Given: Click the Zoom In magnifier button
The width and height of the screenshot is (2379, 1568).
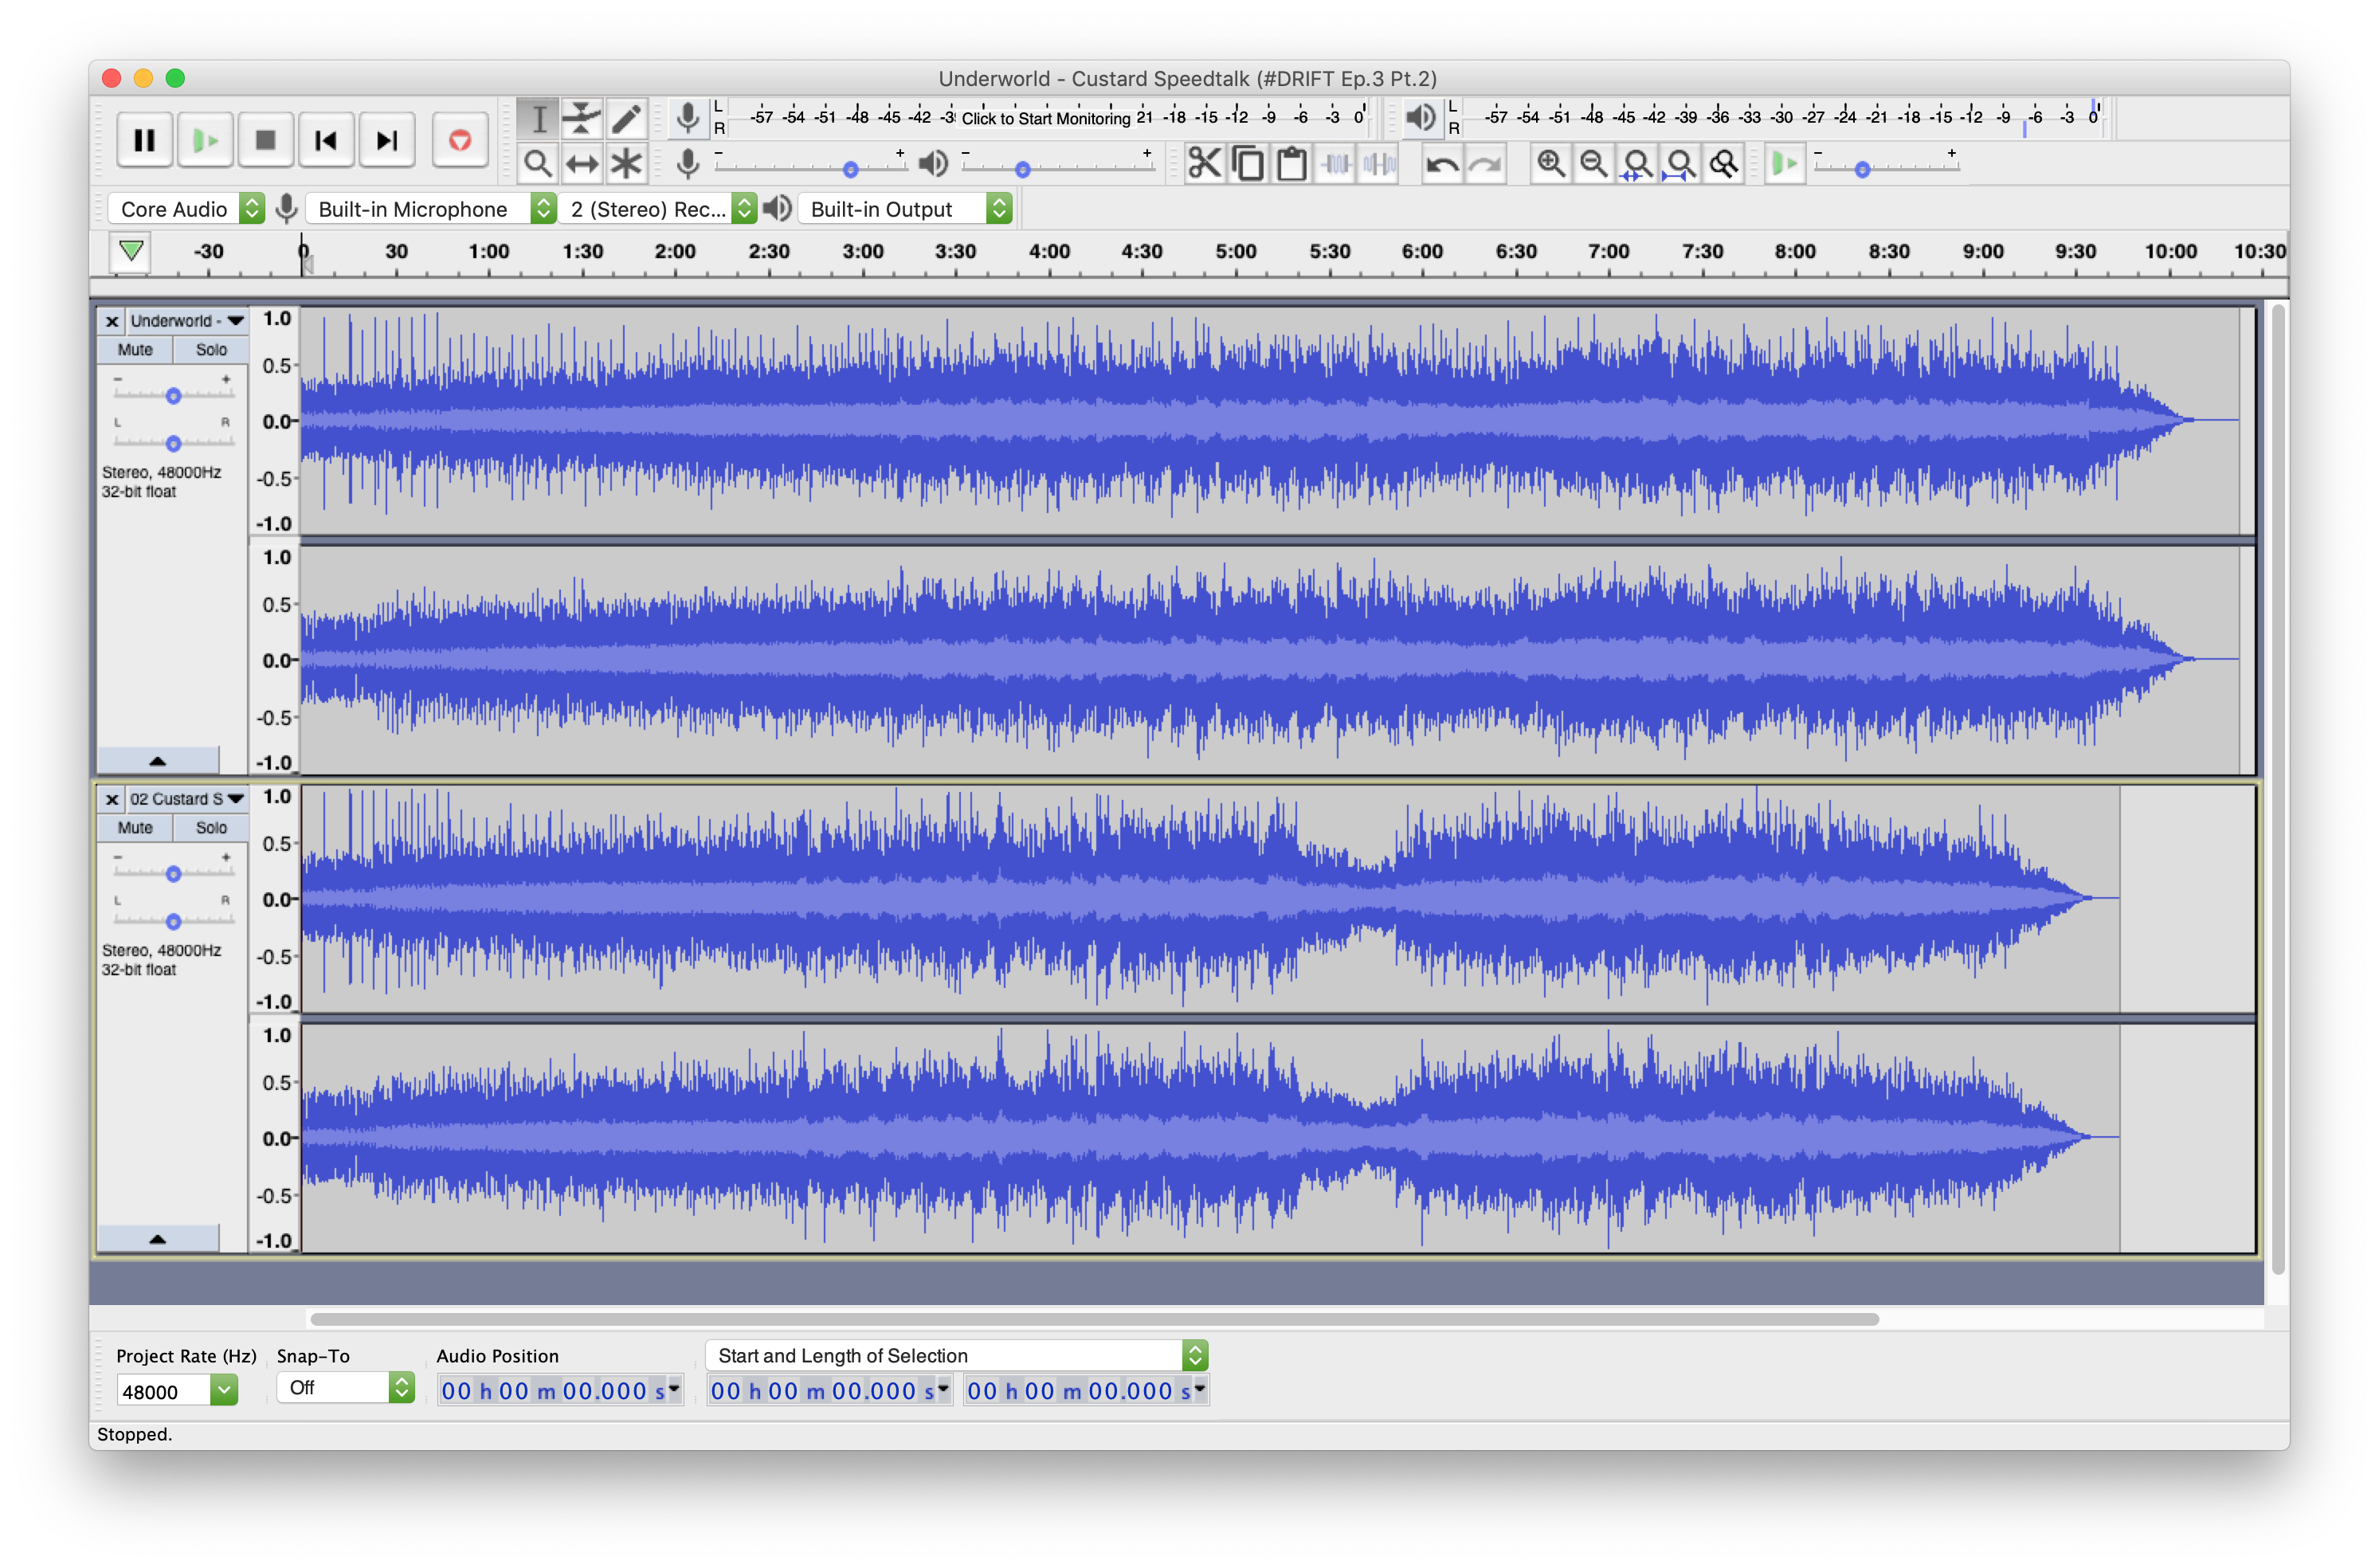Looking at the screenshot, I should click(1550, 163).
